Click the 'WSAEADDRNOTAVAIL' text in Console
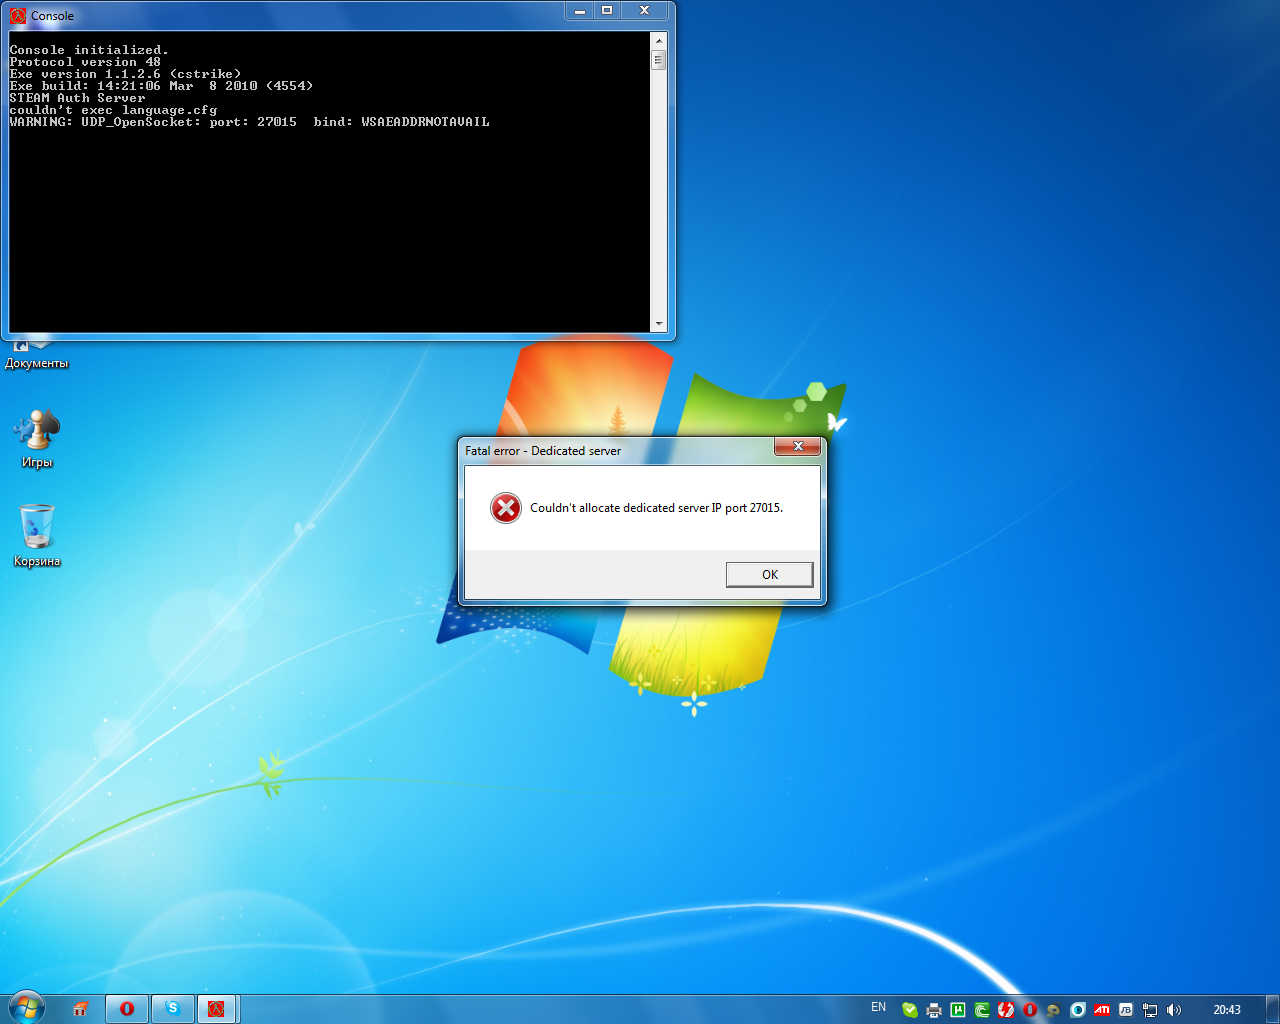The height and width of the screenshot is (1024, 1280). (x=425, y=122)
